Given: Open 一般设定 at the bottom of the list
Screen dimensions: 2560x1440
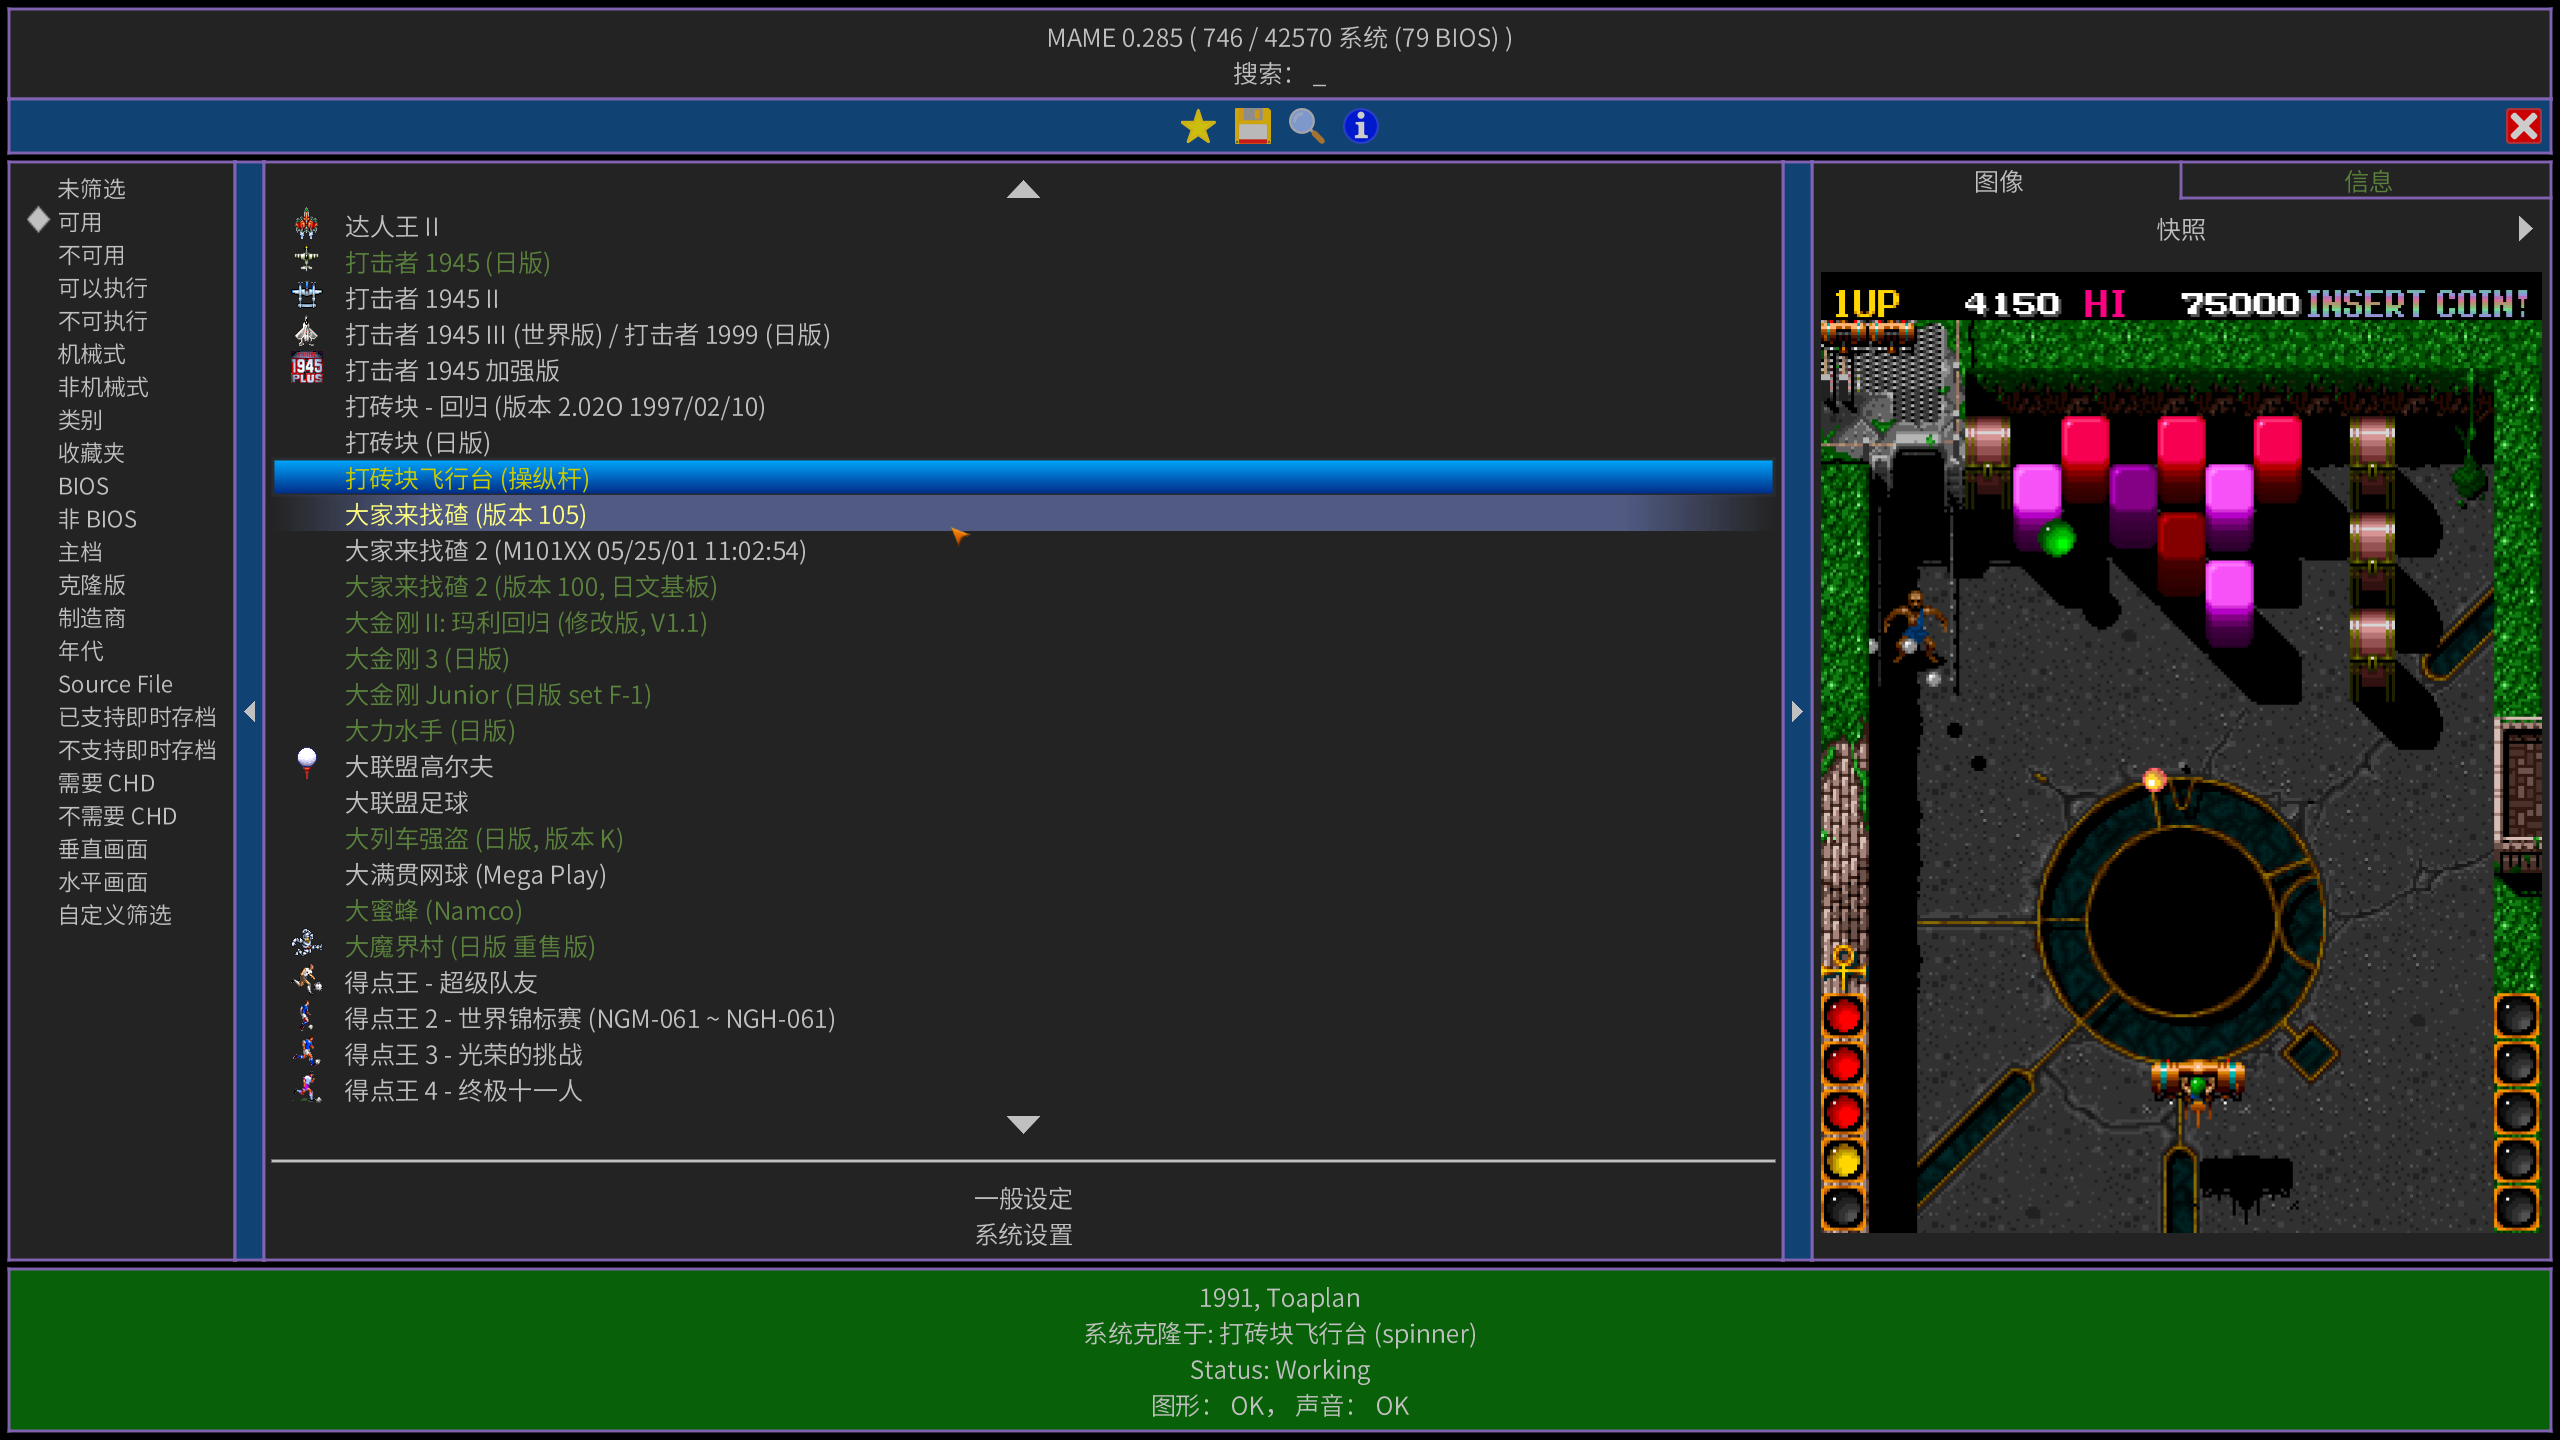Looking at the screenshot, I should (1022, 1197).
